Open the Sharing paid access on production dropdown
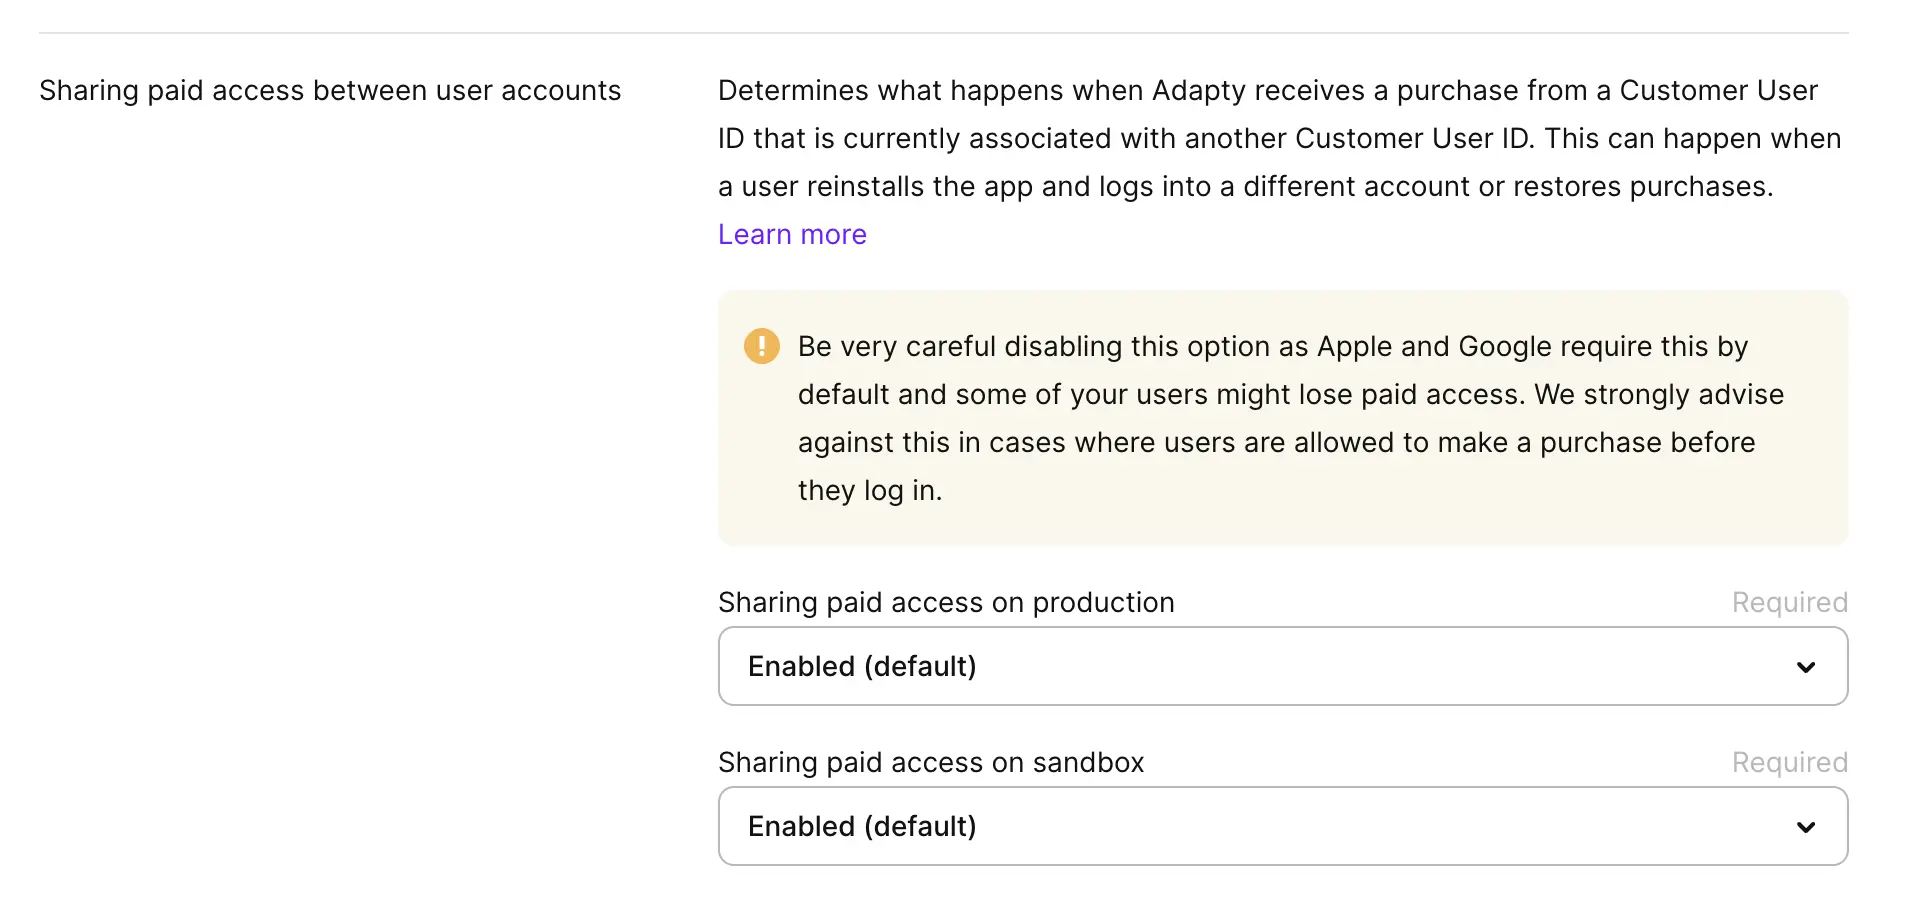The image size is (1928, 910). [1282, 666]
